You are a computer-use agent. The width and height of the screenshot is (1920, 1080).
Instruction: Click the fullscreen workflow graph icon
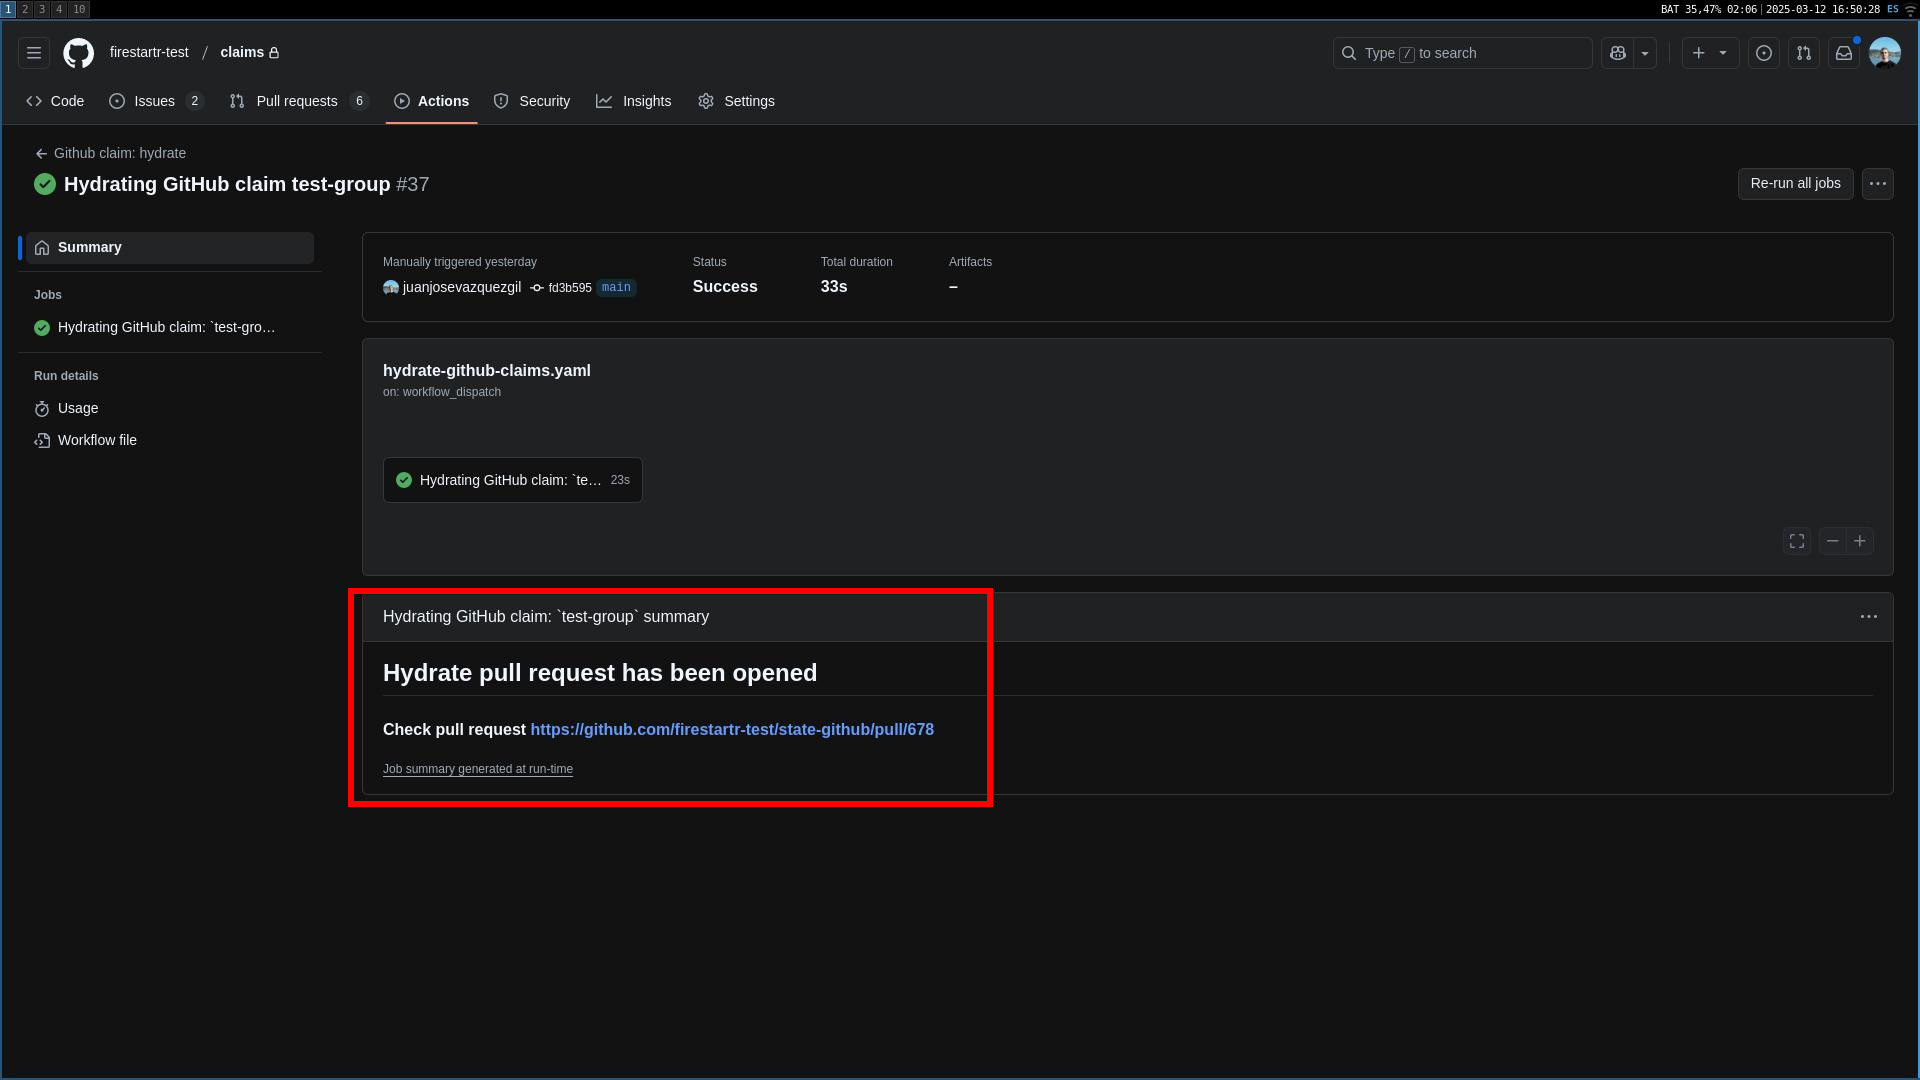1797,541
